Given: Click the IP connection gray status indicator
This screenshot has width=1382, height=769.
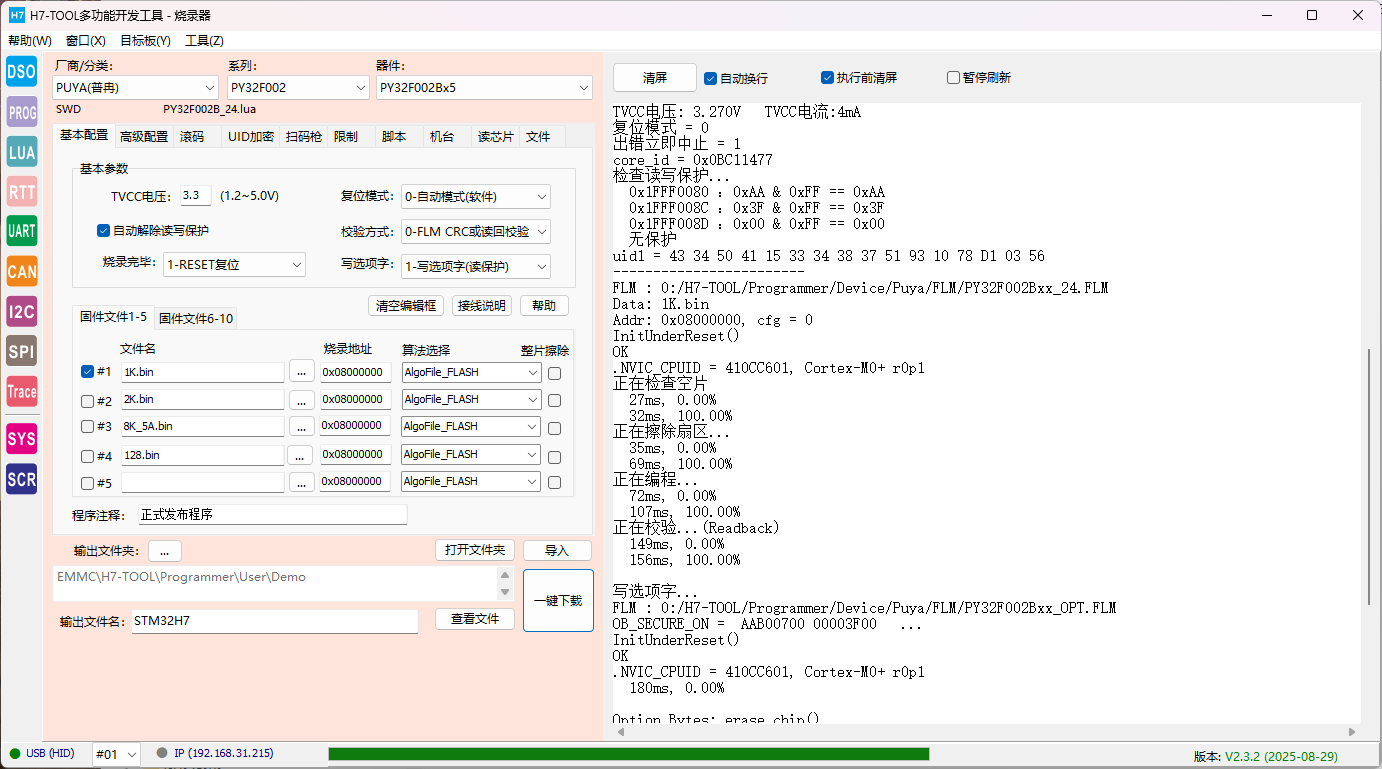Looking at the screenshot, I should pyautogui.click(x=162, y=753).
